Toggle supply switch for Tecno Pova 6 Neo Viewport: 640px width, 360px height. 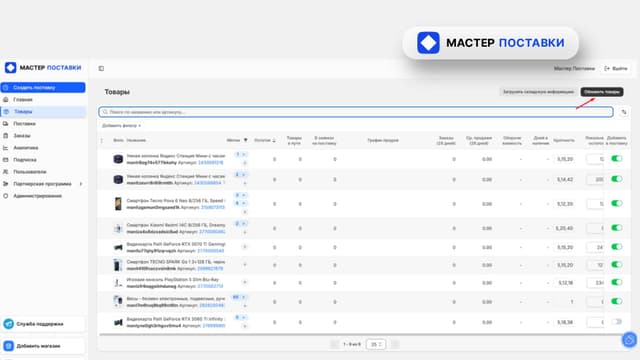point(617,203)
